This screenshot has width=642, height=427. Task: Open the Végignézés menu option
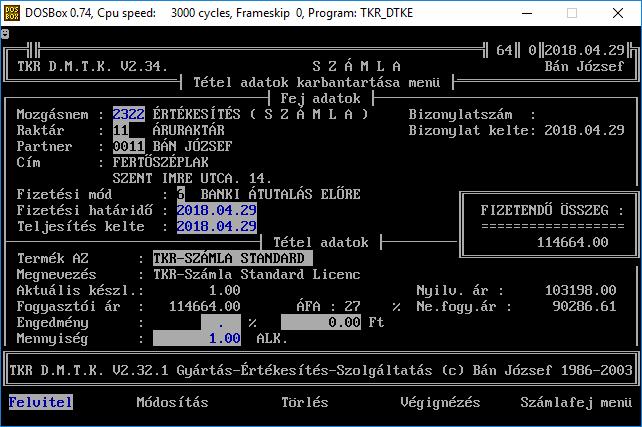click(440, 402)
